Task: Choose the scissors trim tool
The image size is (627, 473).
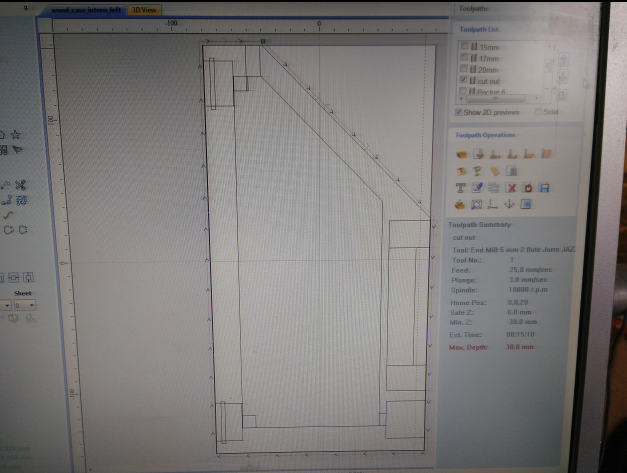Action: [x=20, y=185]
